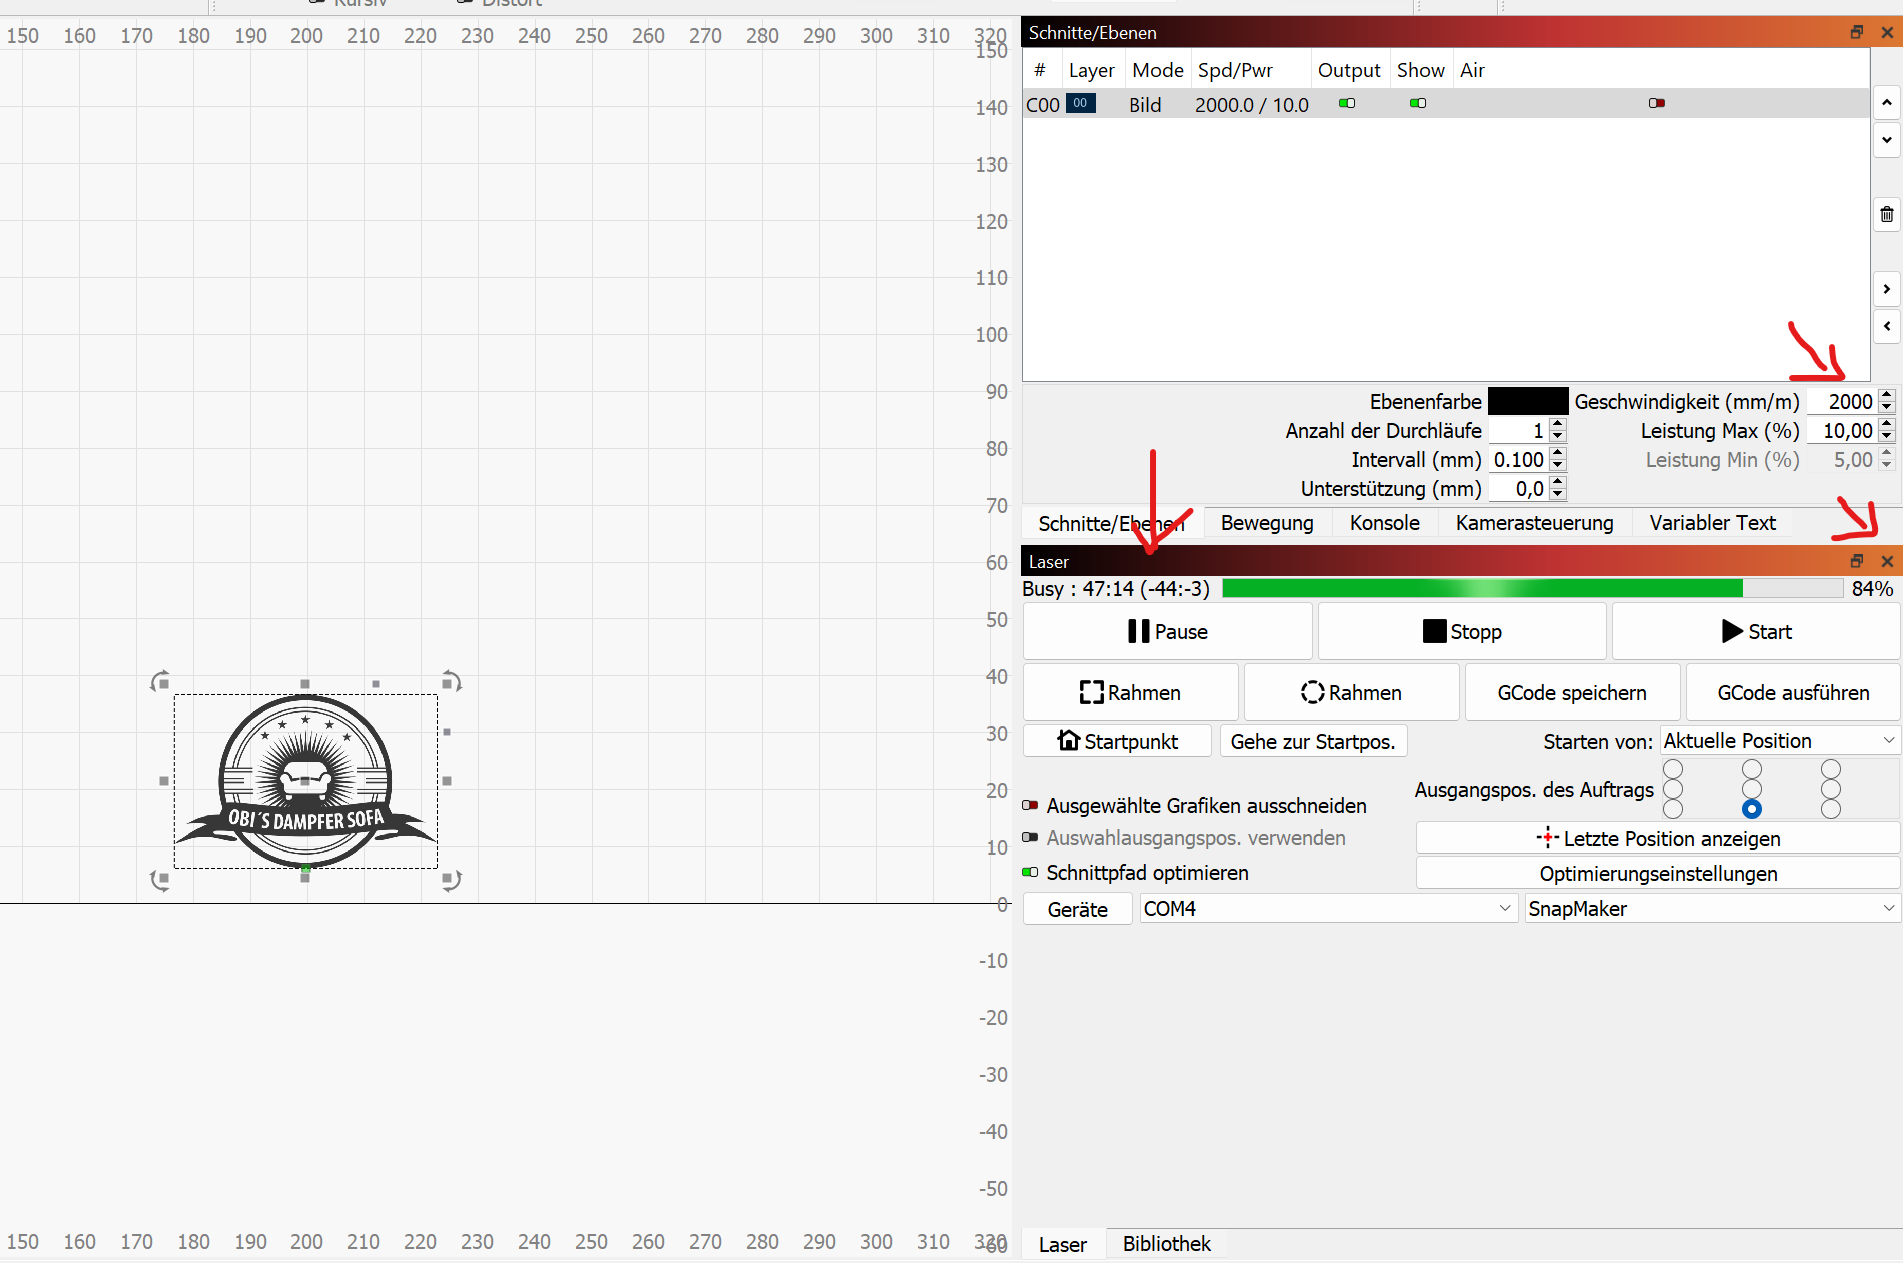Image resolution: width=1903 pixels, height=1263 pixels.
Task: Open the Starten von dropdown
Action: [1779, 740]
